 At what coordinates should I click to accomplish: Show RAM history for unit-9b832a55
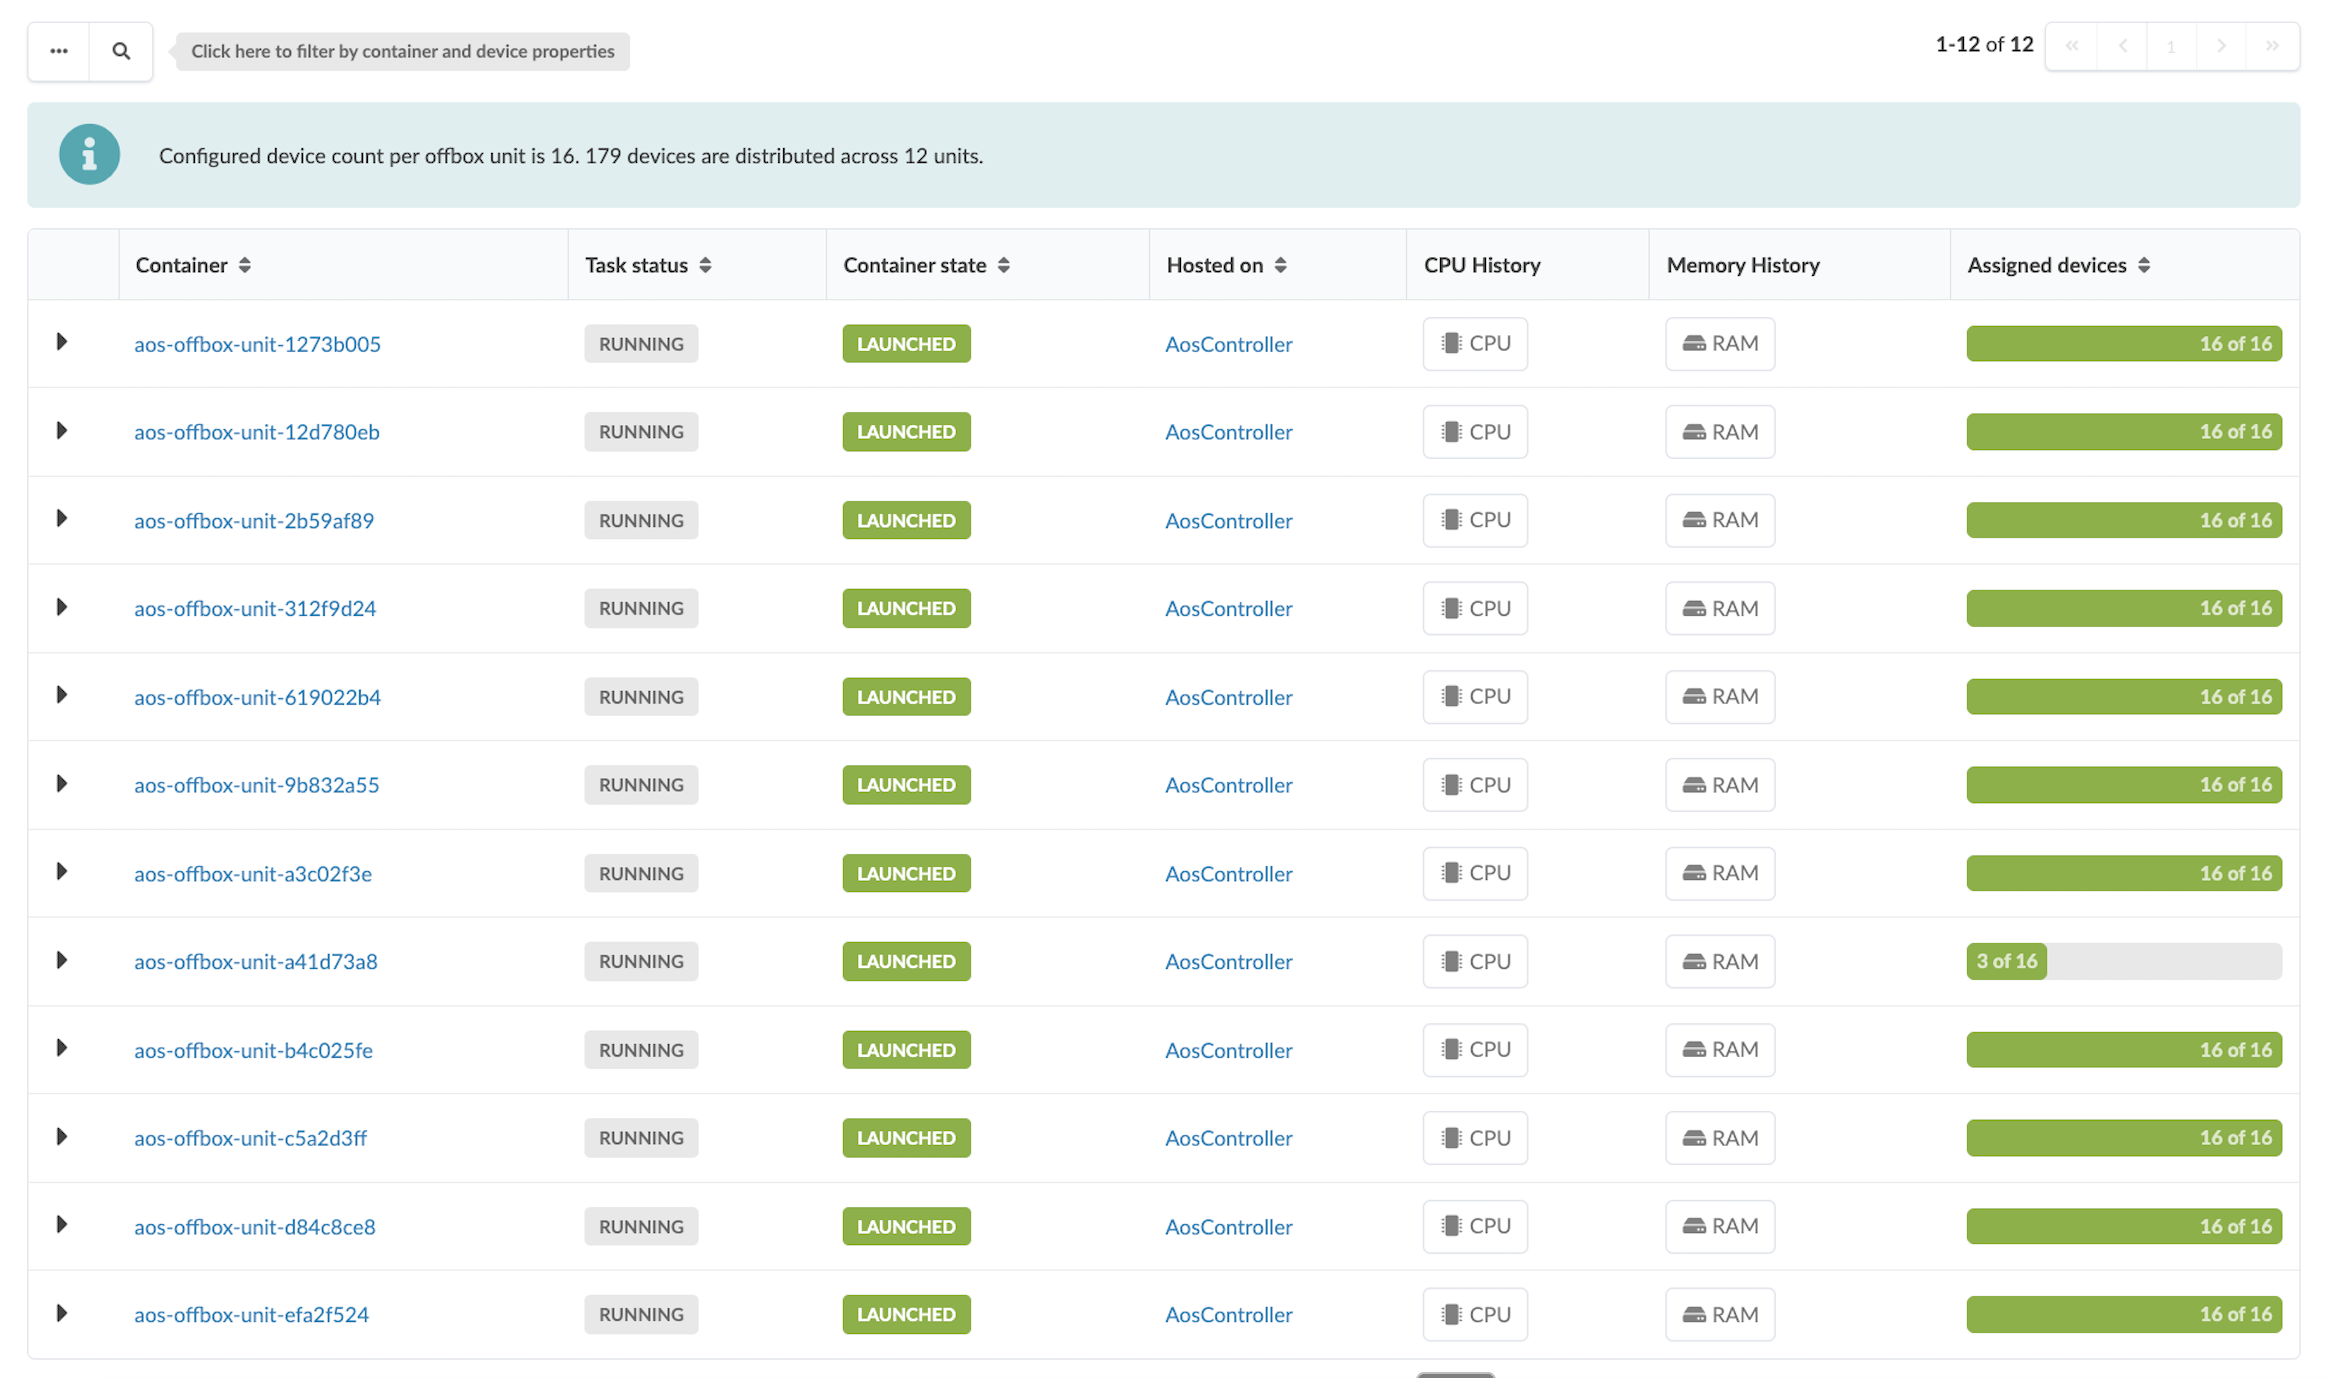(x=1720, y=785)
